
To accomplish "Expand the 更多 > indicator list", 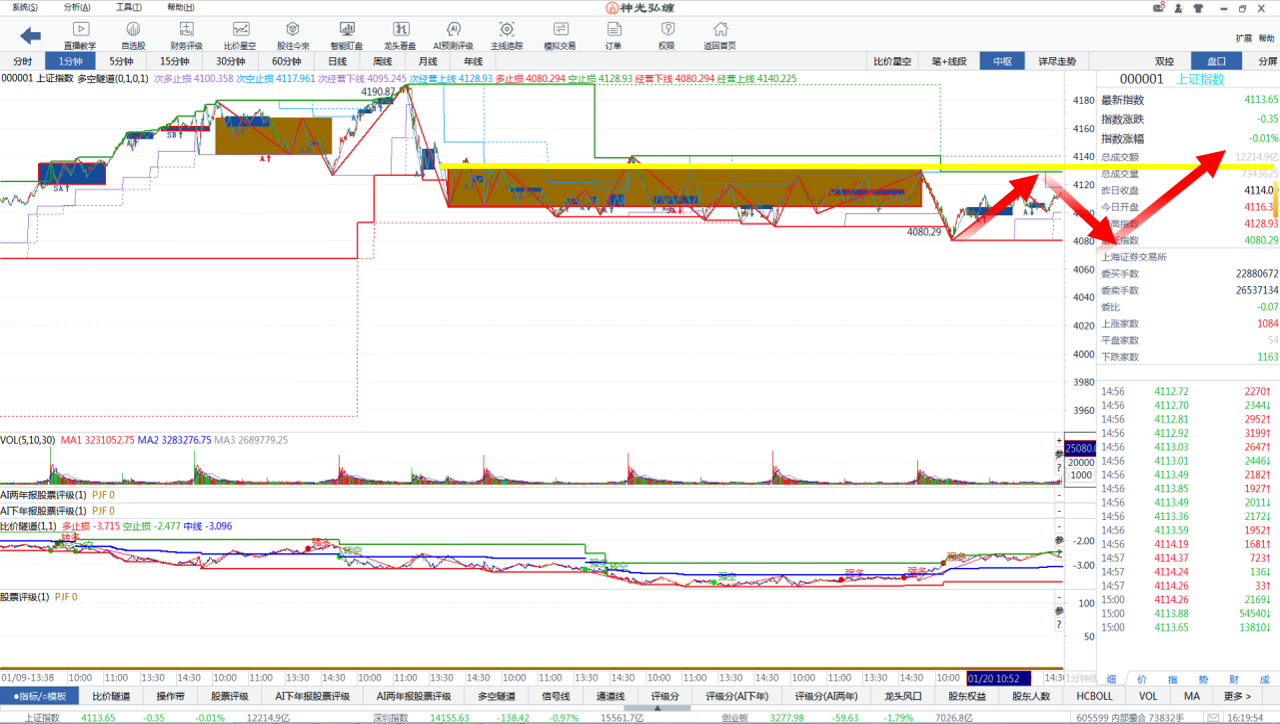I will pyautogui.click(x=1237, y=696).
